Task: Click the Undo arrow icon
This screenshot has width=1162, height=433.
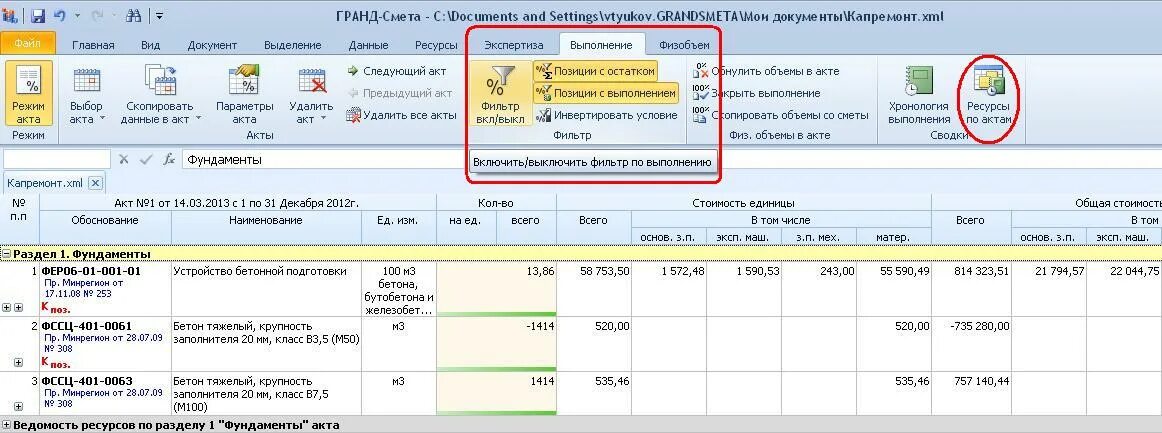Action: click(61, 16)
